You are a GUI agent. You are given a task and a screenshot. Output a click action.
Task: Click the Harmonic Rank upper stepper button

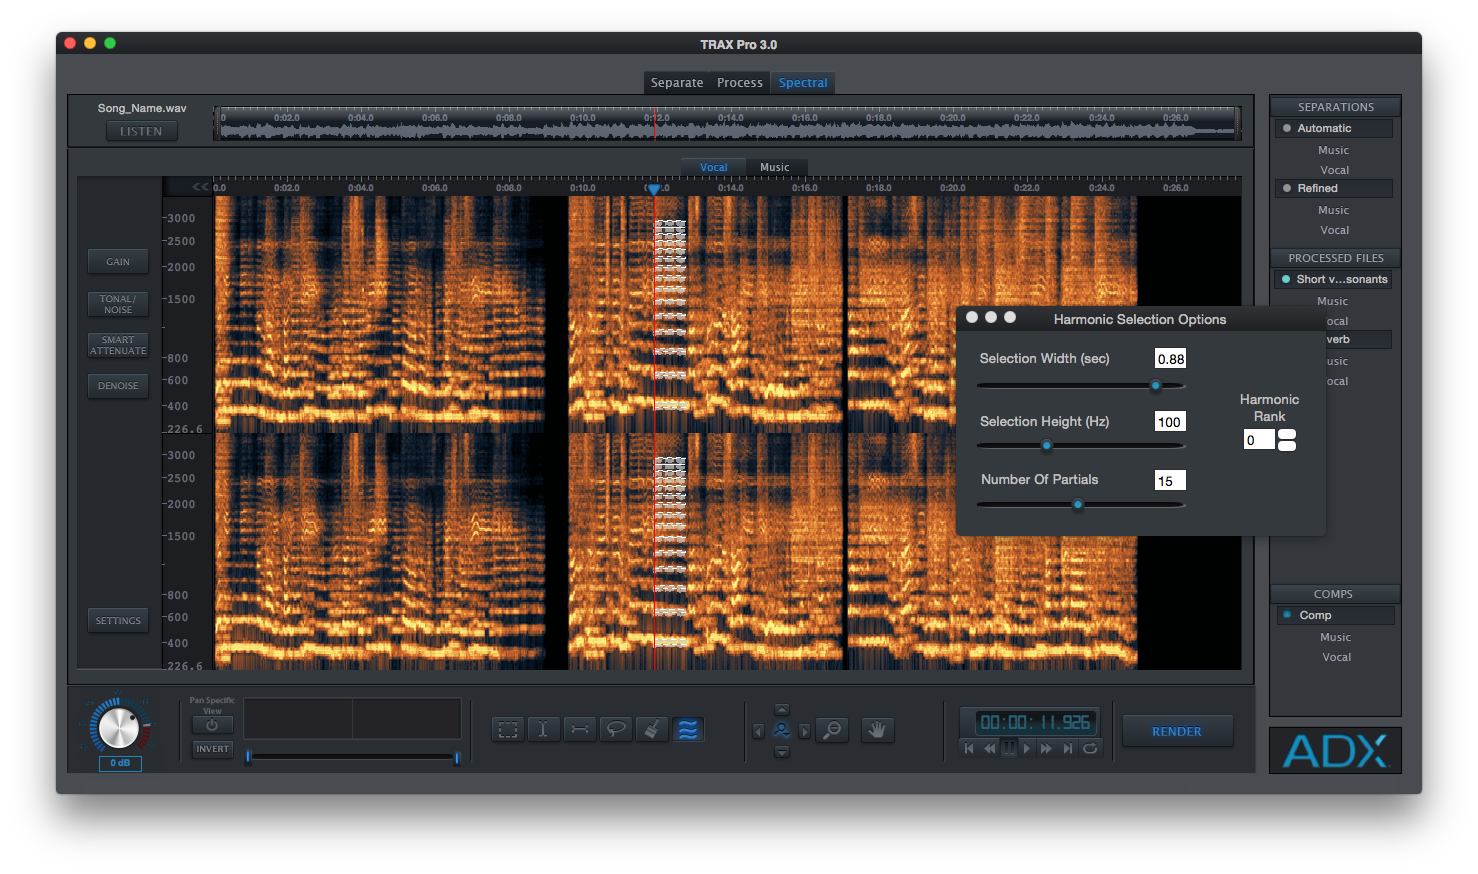(1287, 435)
